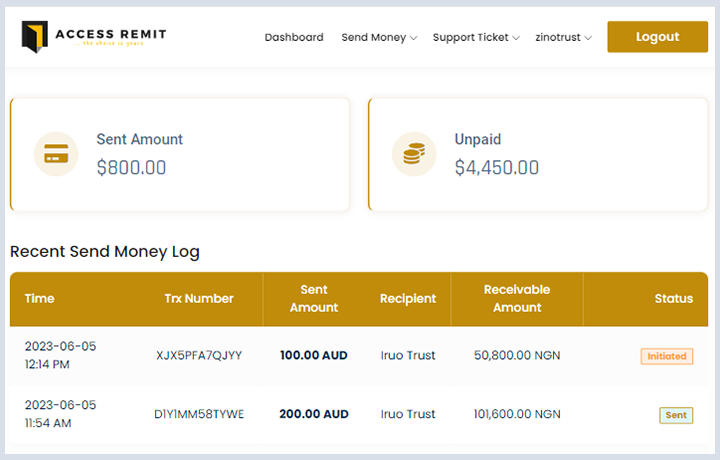The image size is (720, 460).
Task: Click Iruo Trust in the 11:54 AM row
Action: click(408, 414)
